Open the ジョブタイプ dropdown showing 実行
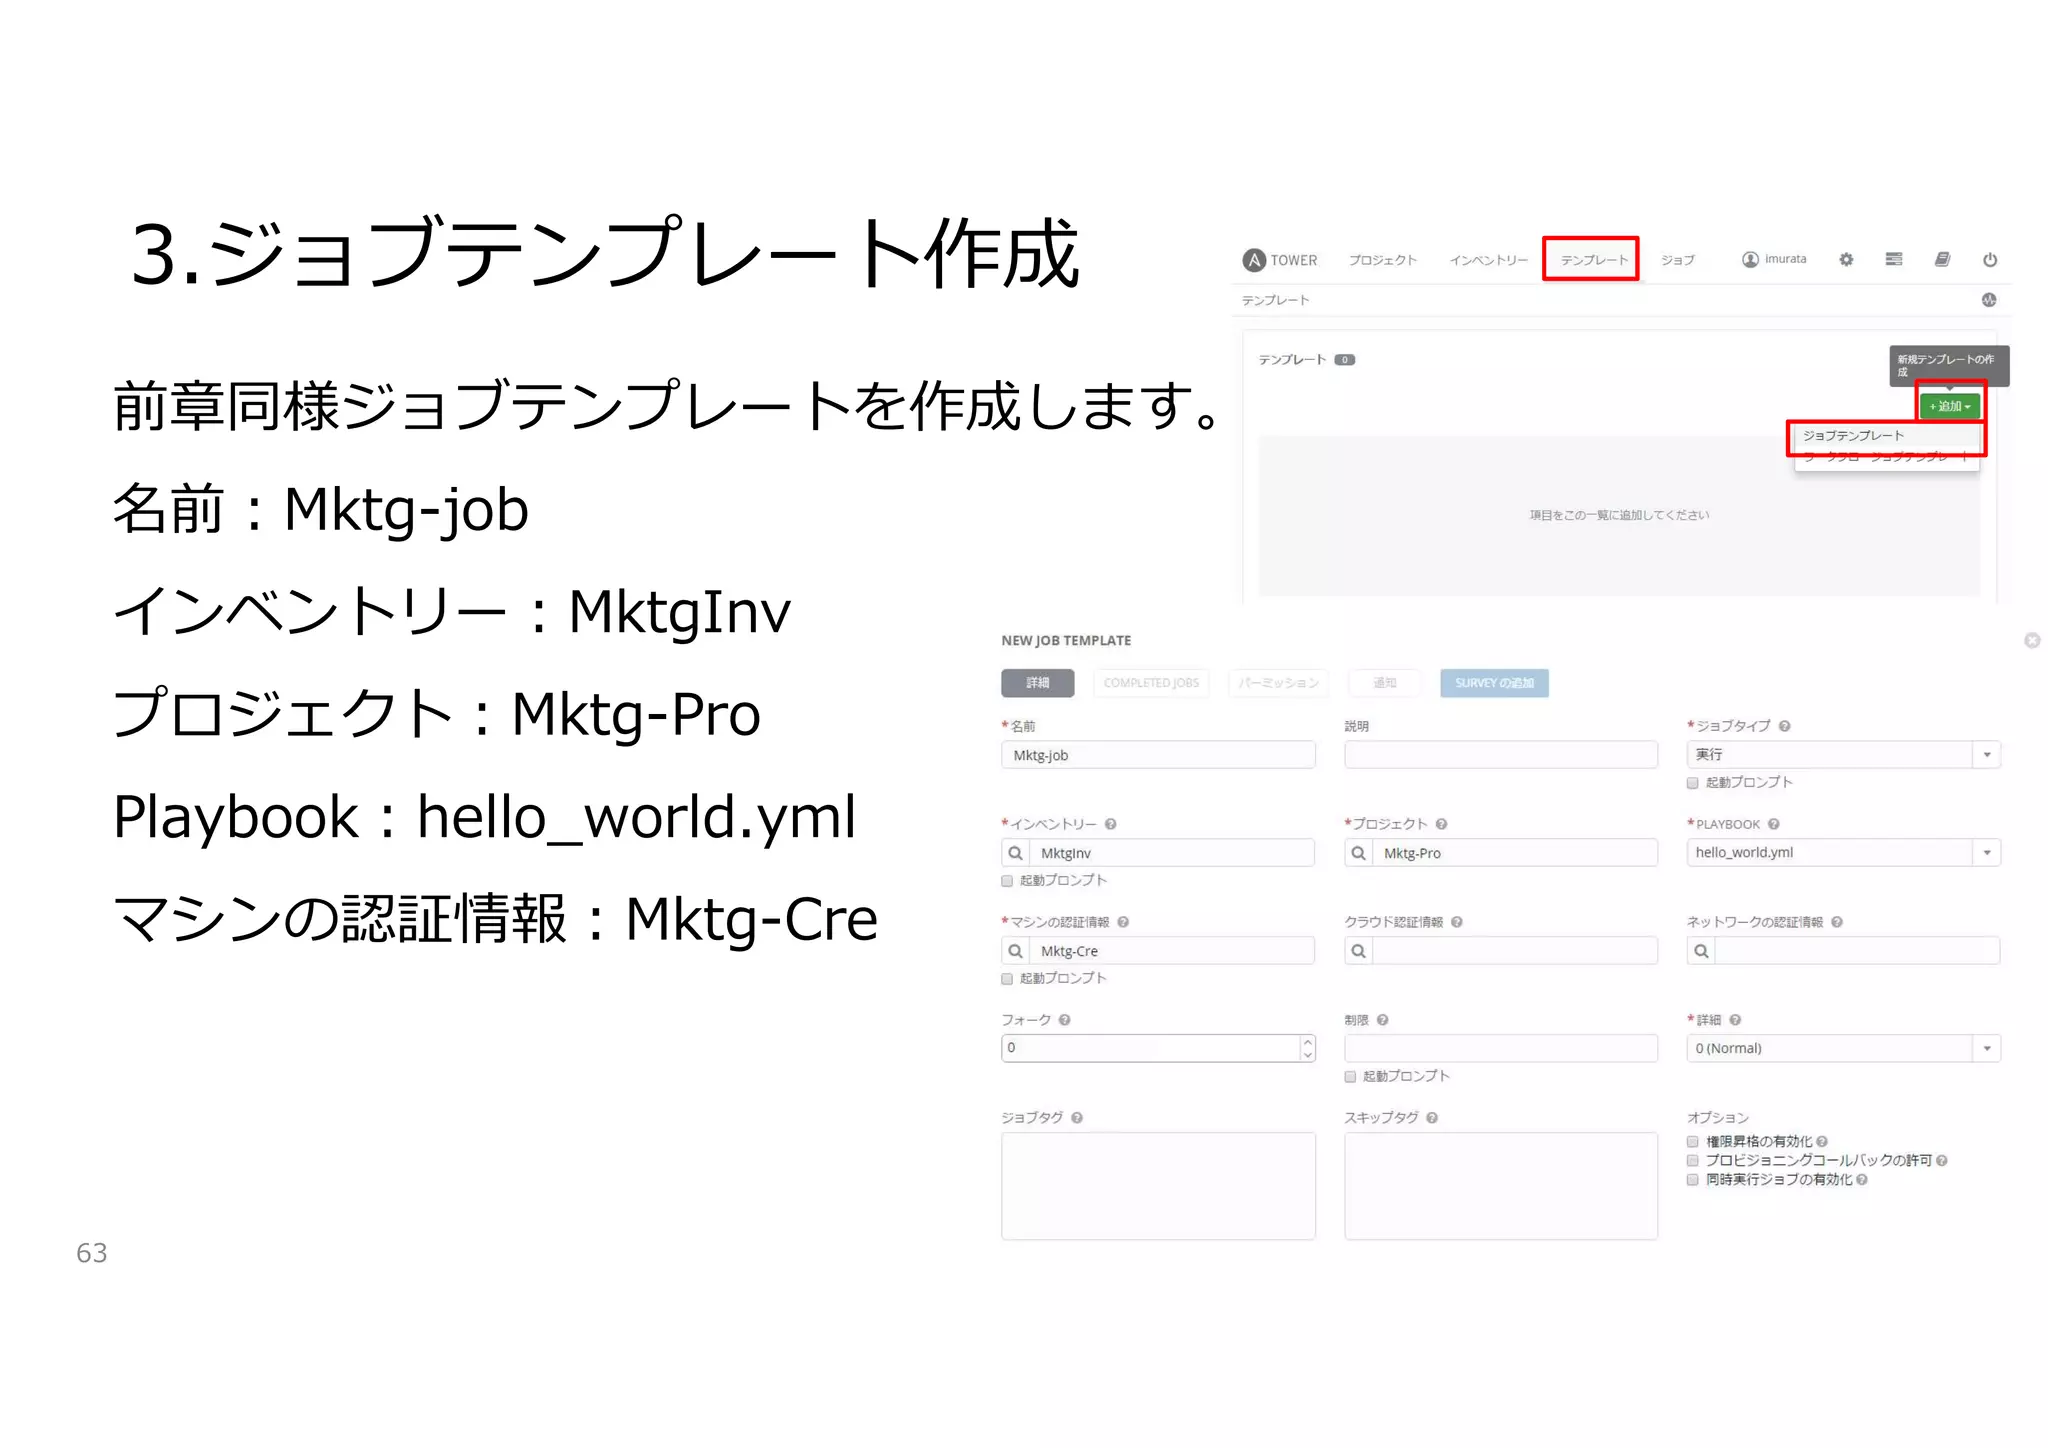Viewport: 2048px width, 1448px height. coord(1843,754)
